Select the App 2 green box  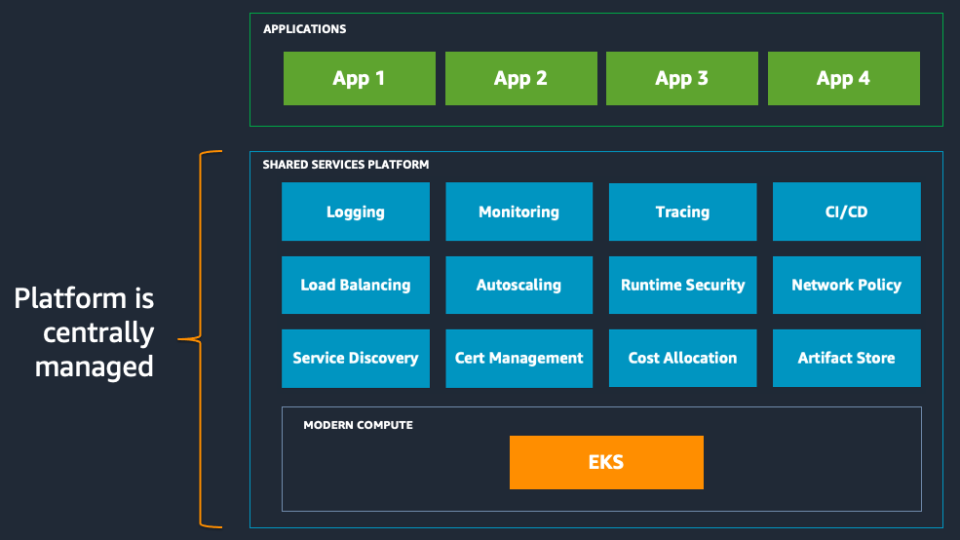click(x=521, y=78)
